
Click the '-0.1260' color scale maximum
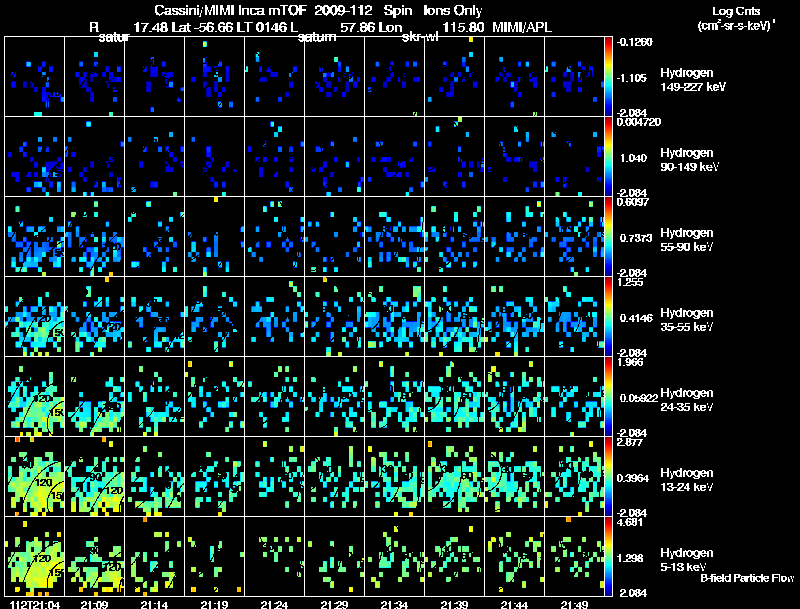point(634,42)
